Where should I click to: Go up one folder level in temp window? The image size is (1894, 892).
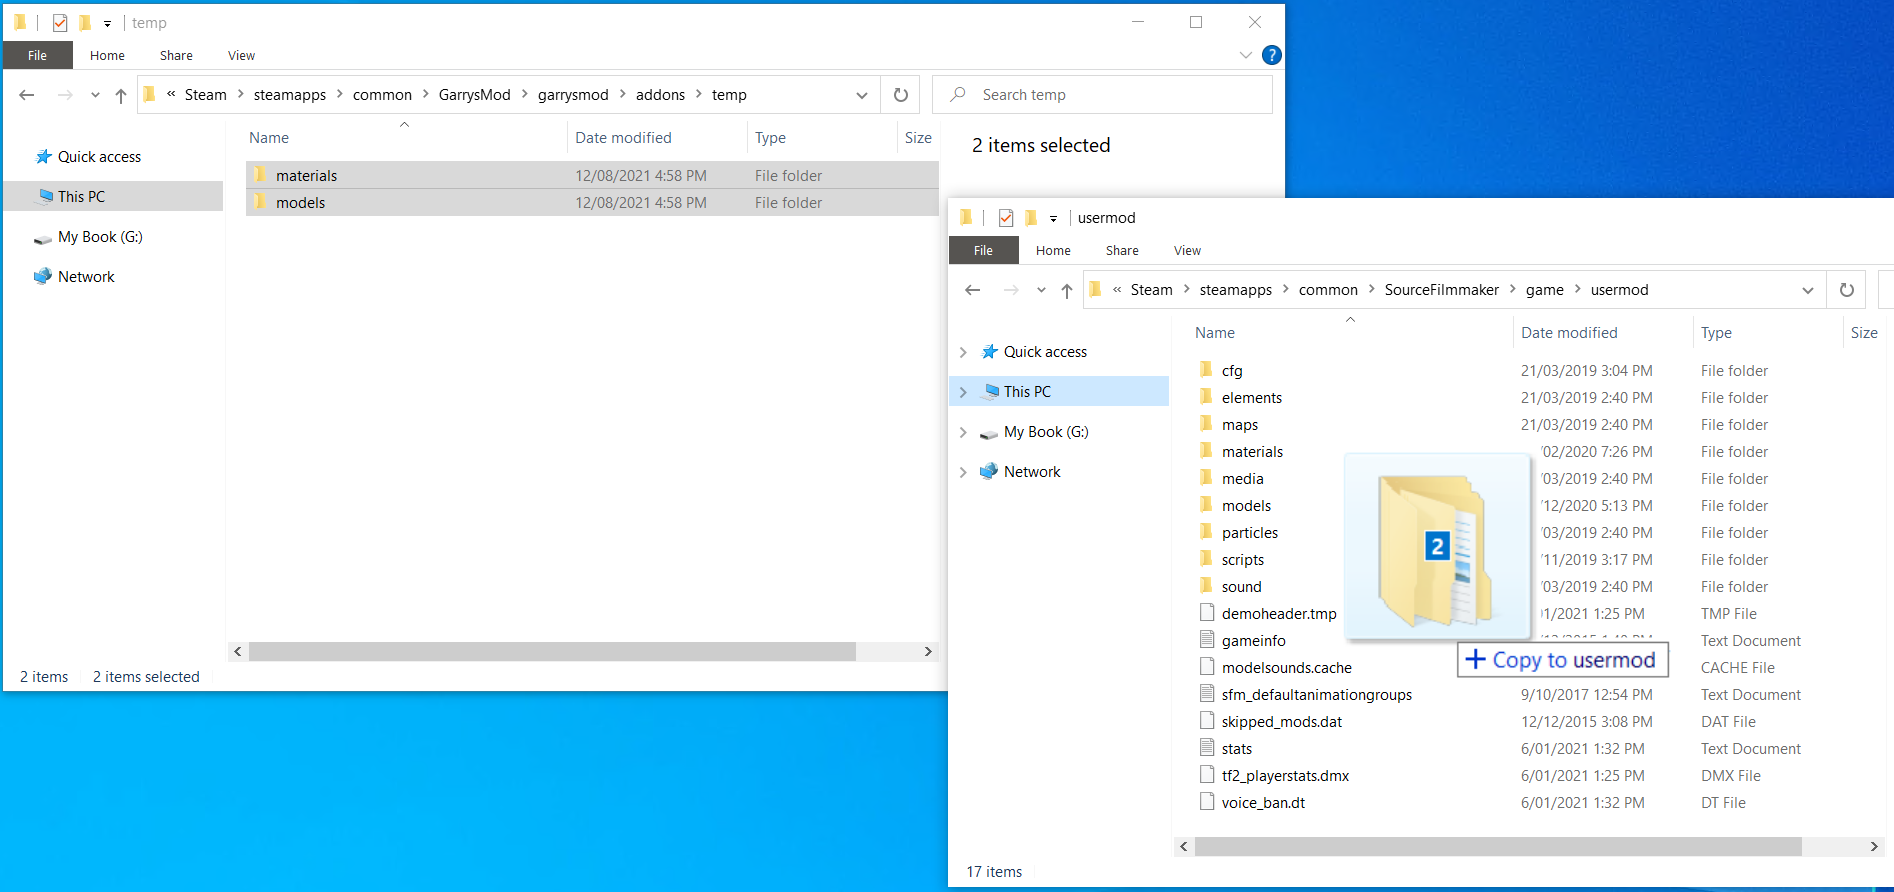pyautogui.click(x=121, y=95)
